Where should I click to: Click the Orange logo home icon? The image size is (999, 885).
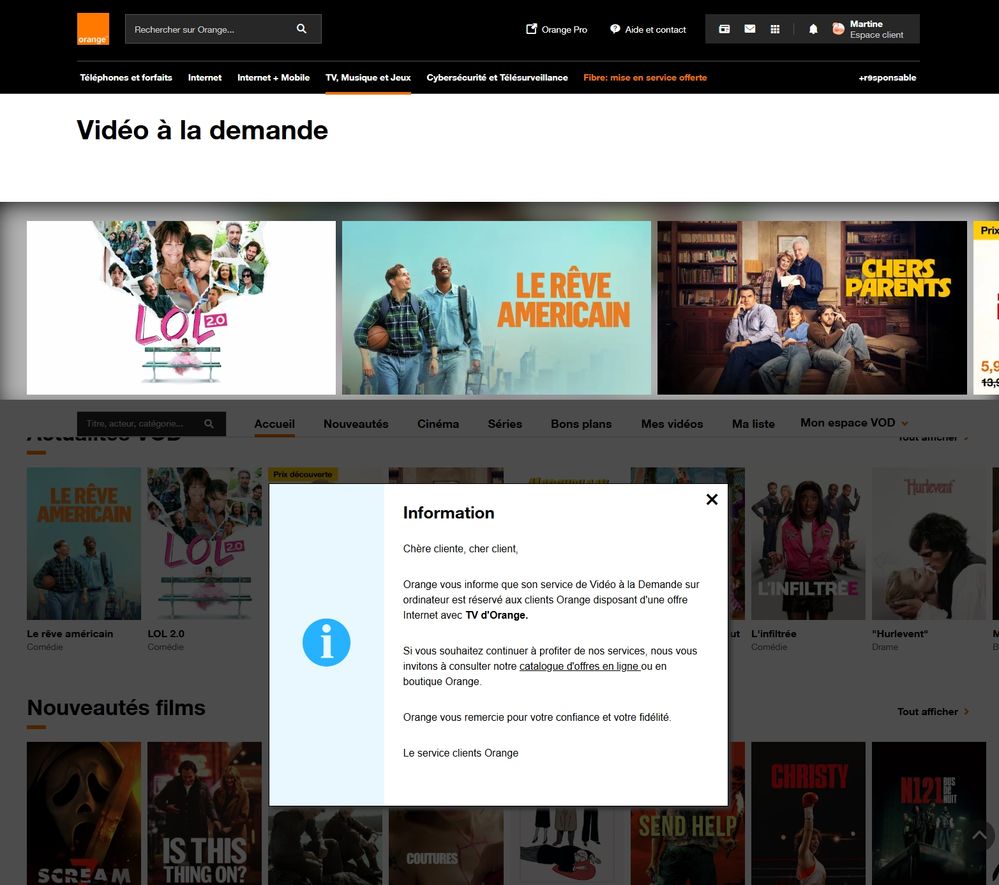point(93,29)
